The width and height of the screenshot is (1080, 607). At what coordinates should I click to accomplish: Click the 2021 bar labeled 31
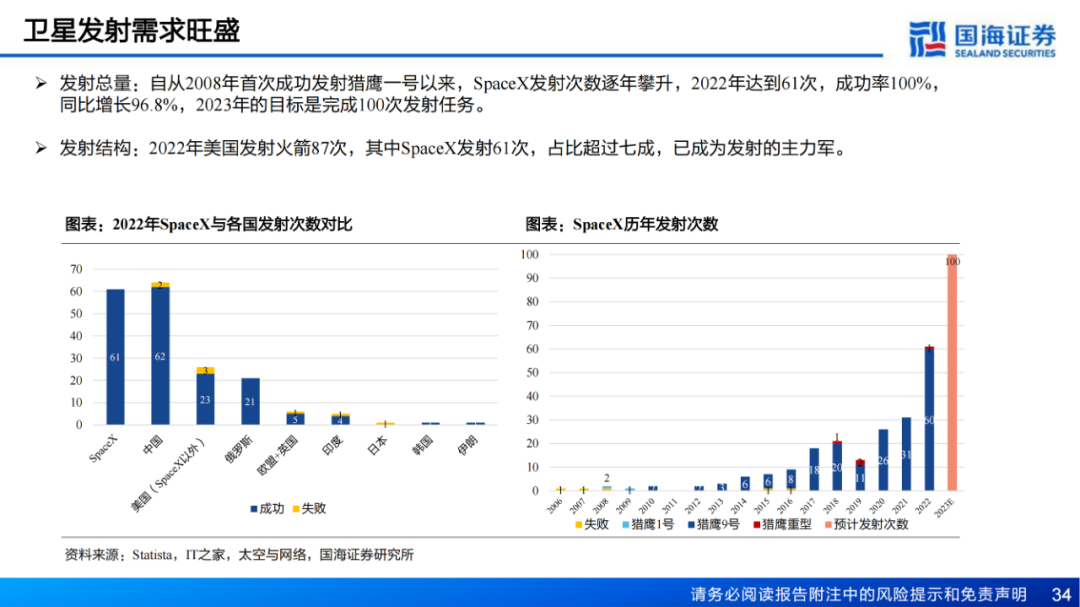(906, 454)
